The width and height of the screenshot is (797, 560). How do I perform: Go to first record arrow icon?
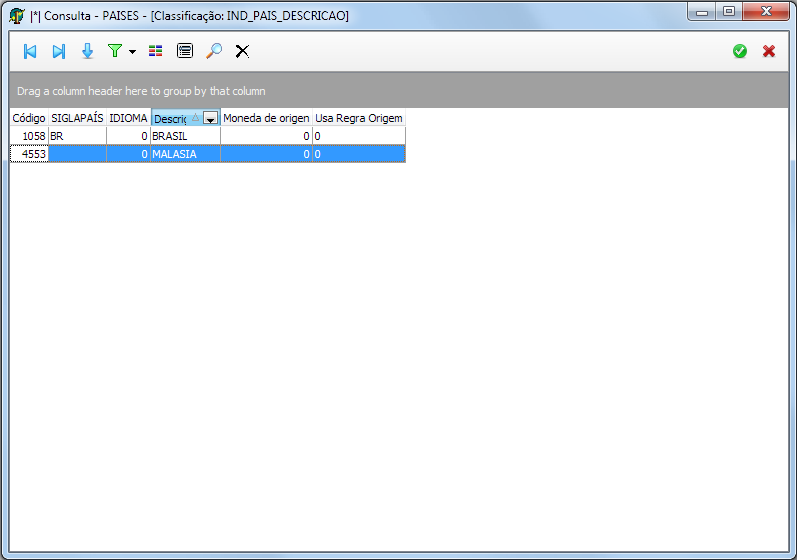click(x=30, y=51)
